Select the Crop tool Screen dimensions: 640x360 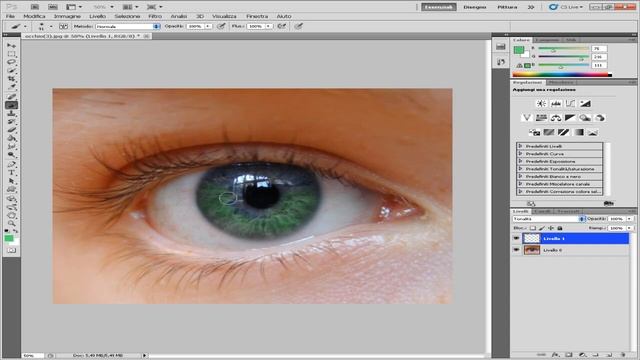(11, 79)
